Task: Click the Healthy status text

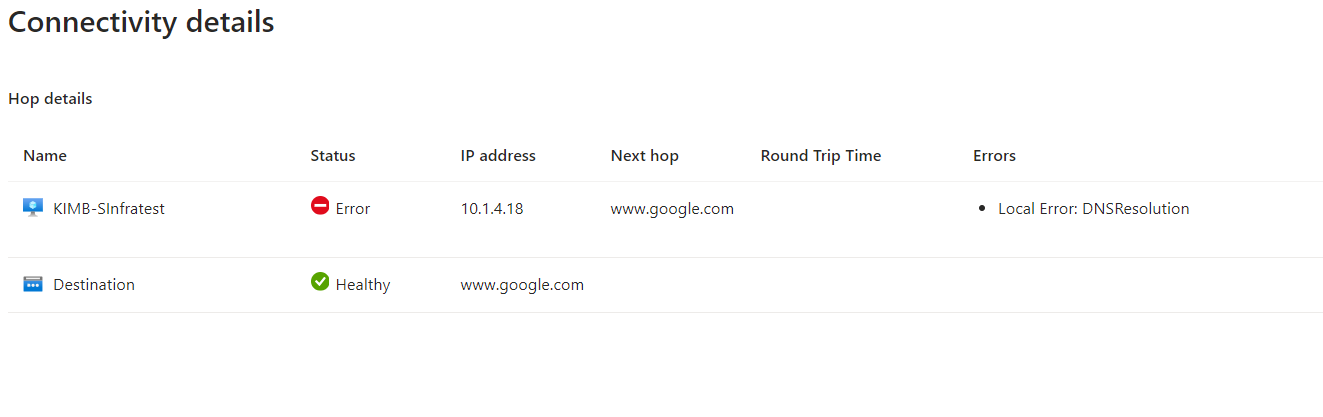Action: (363, 285)
